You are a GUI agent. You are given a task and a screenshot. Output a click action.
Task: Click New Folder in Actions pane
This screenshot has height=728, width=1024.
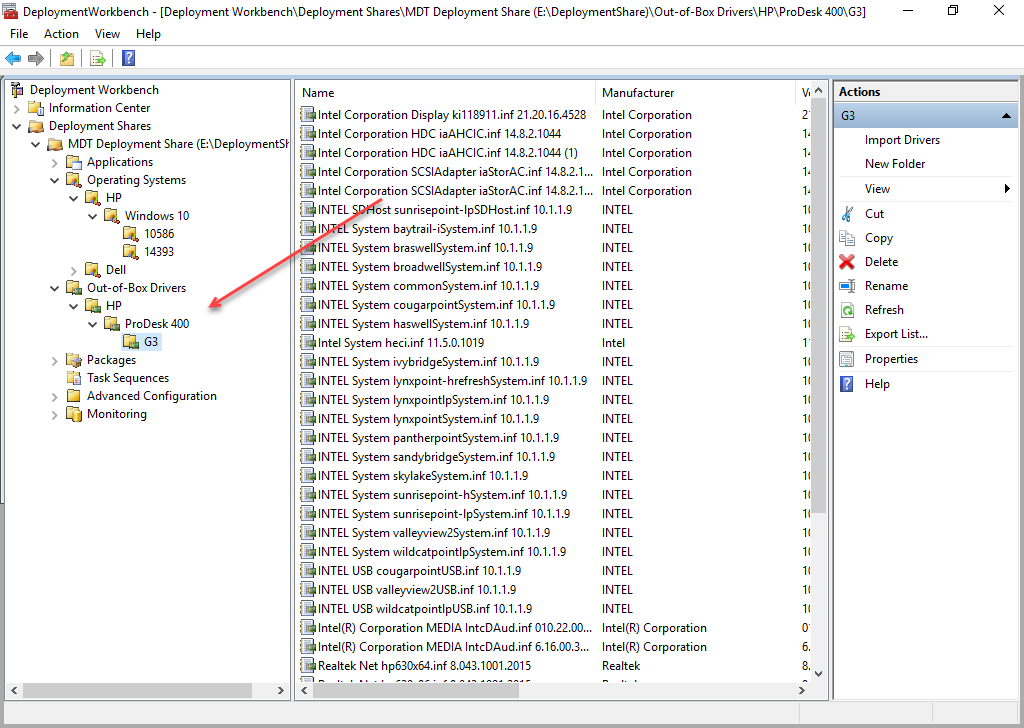895,164
